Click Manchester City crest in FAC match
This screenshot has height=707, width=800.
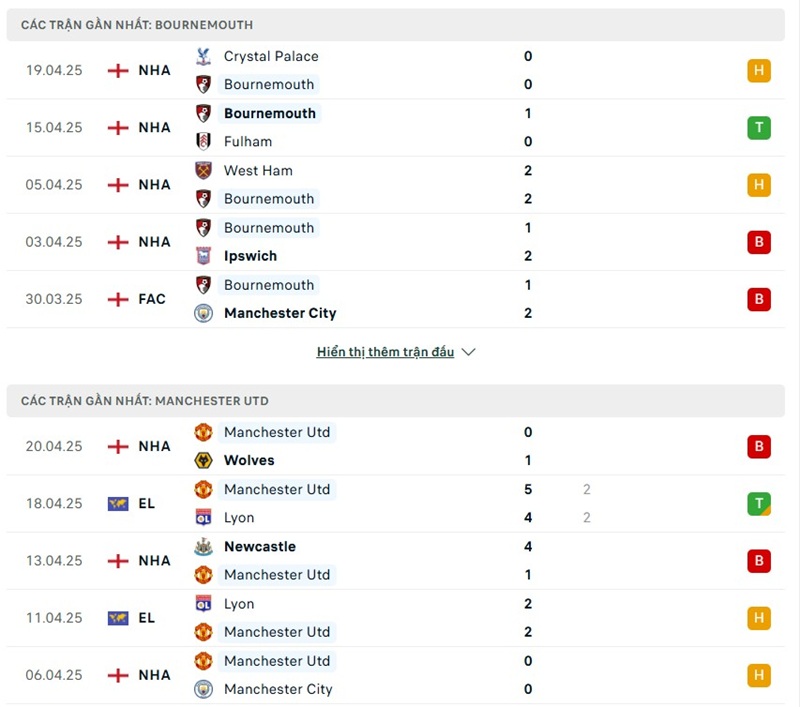tap(203, 313)
